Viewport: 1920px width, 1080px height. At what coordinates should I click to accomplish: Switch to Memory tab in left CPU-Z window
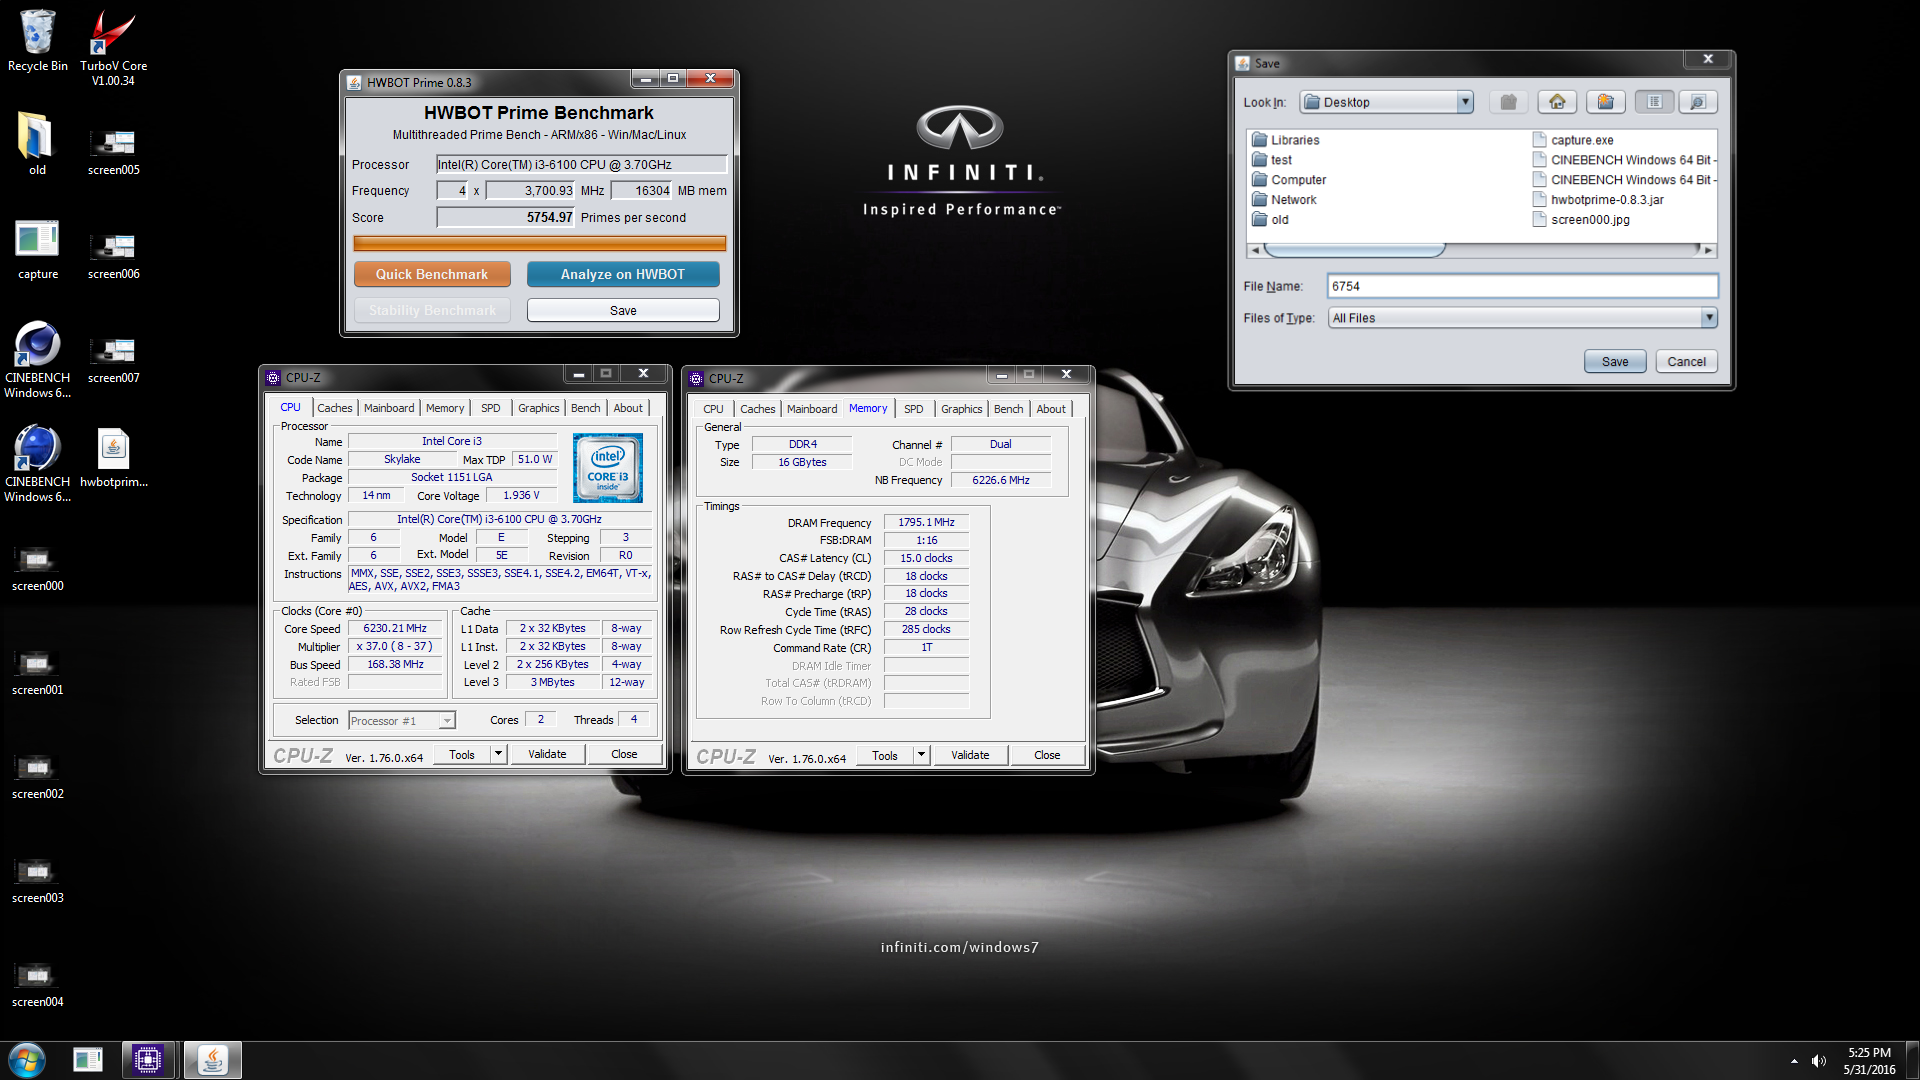click(444, 408)
